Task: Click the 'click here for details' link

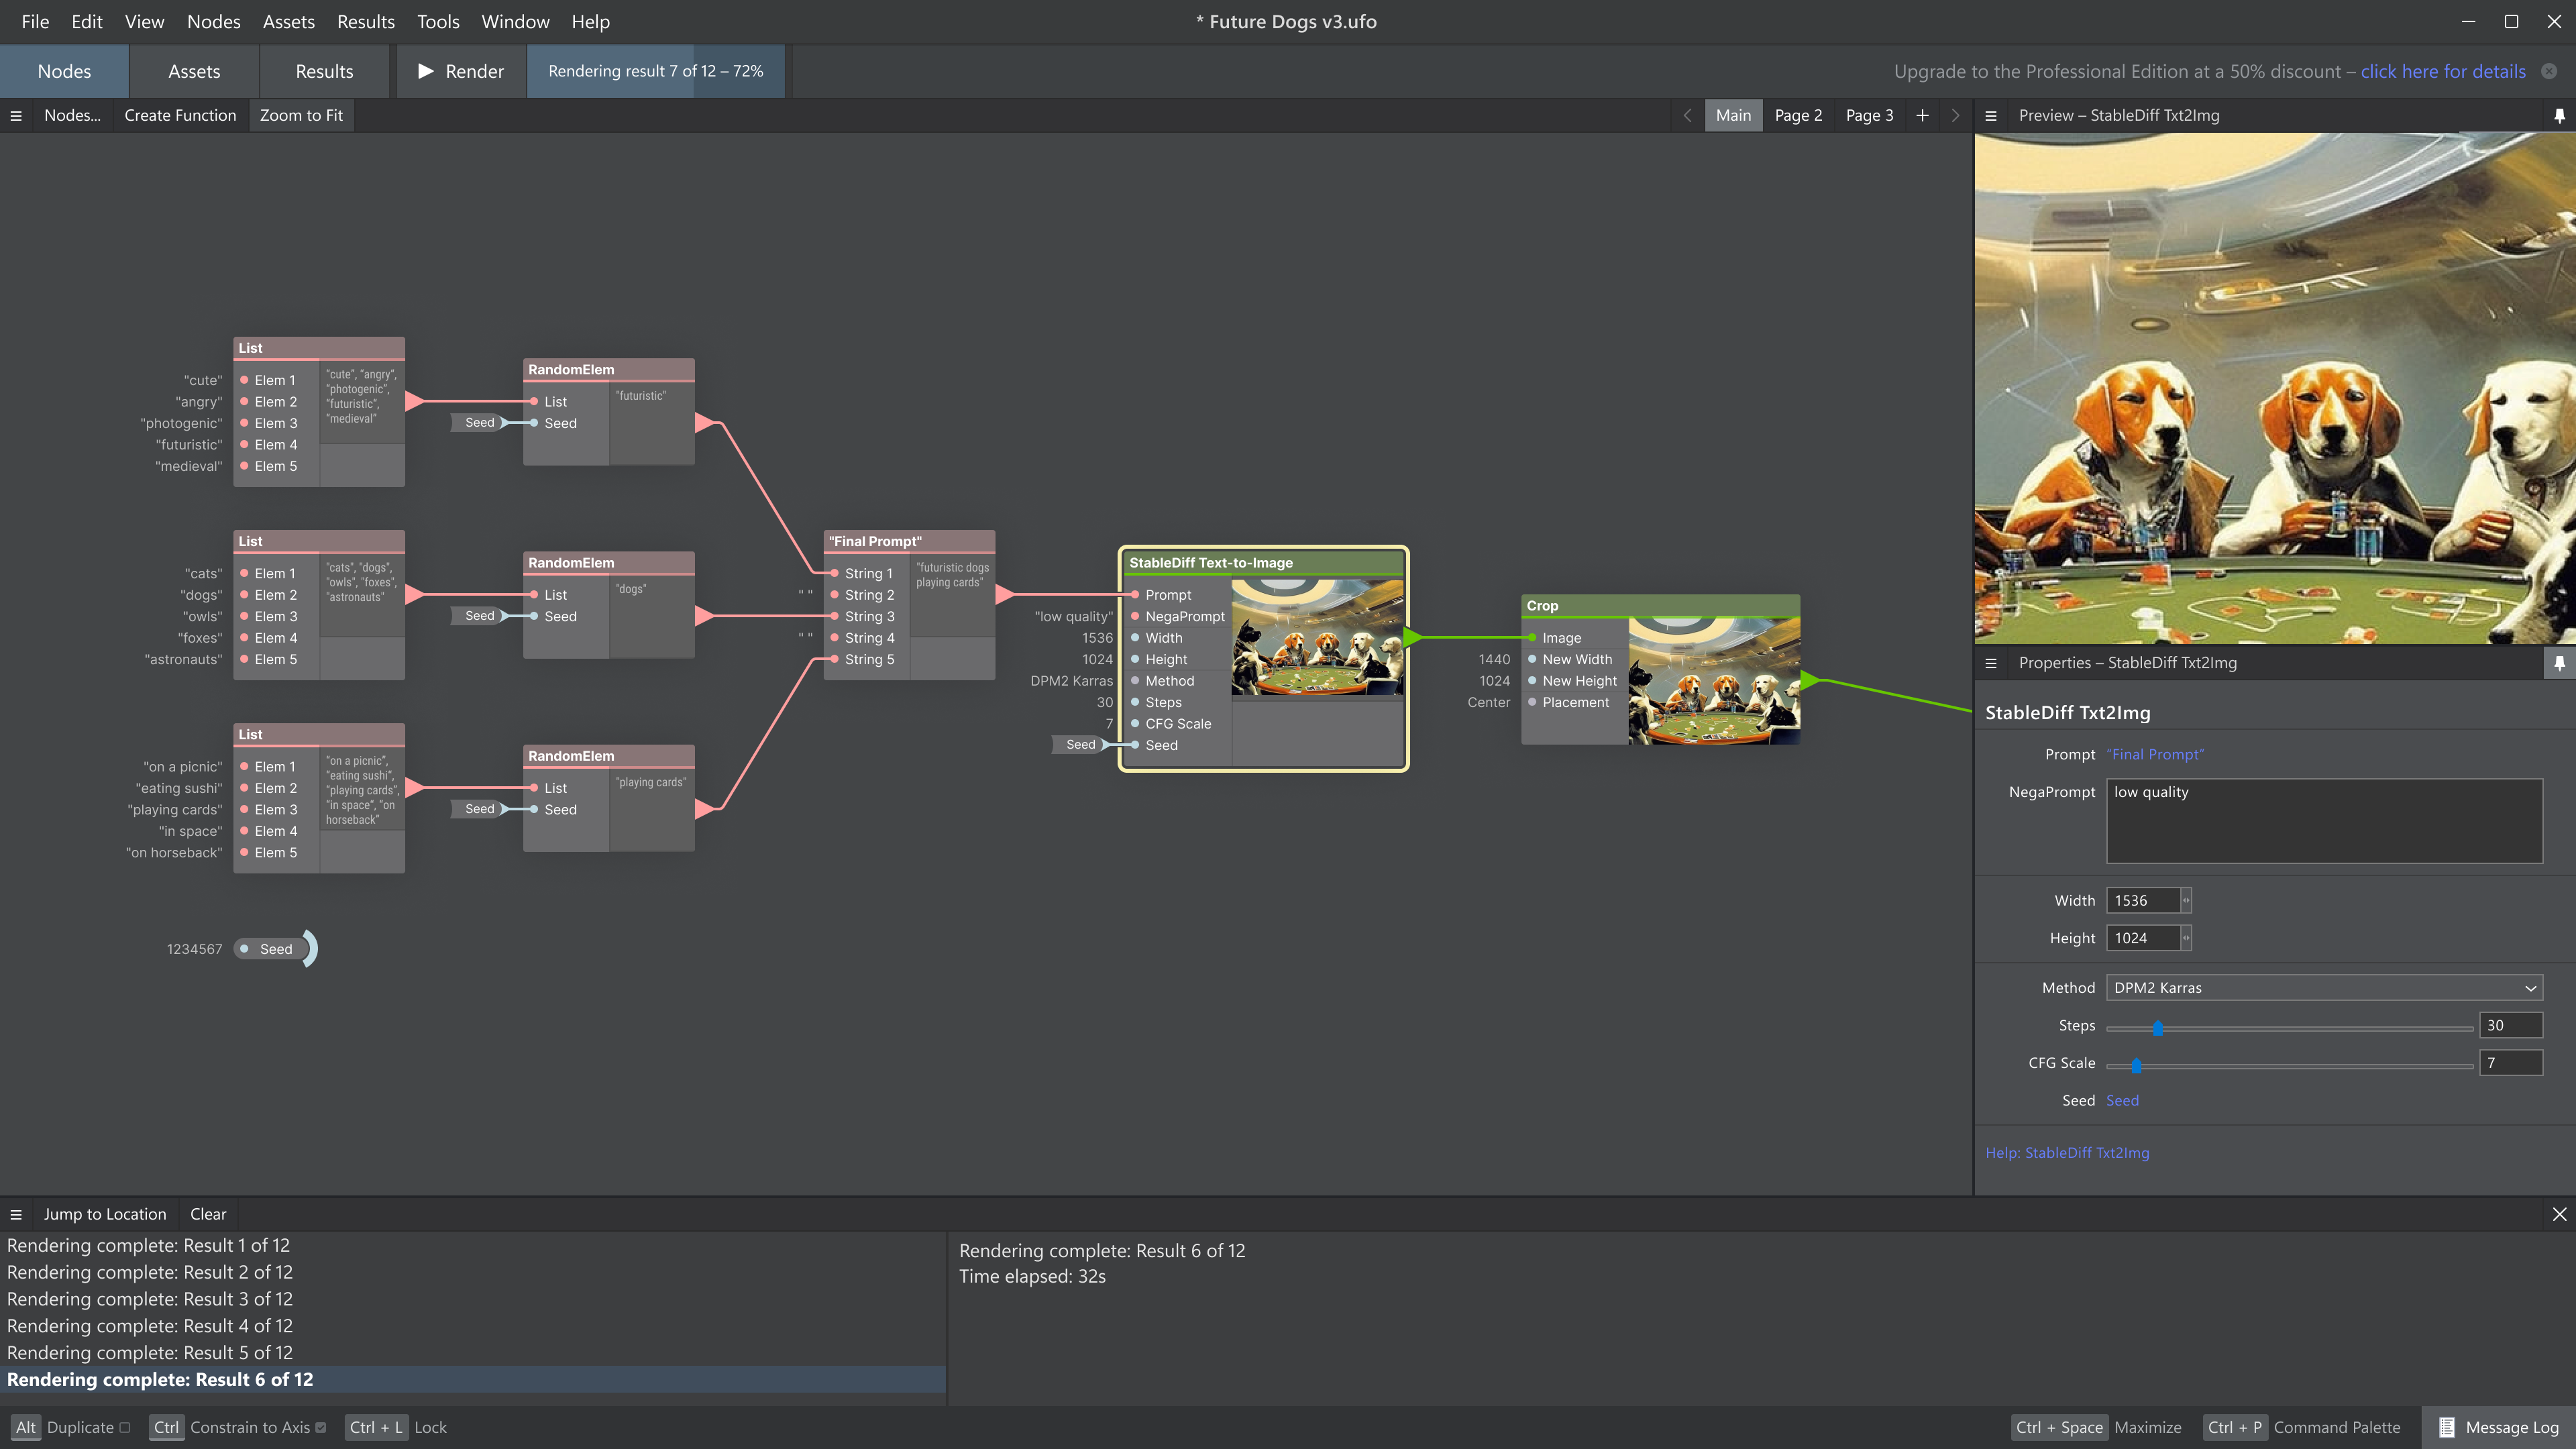Action: coord(2443,71)
